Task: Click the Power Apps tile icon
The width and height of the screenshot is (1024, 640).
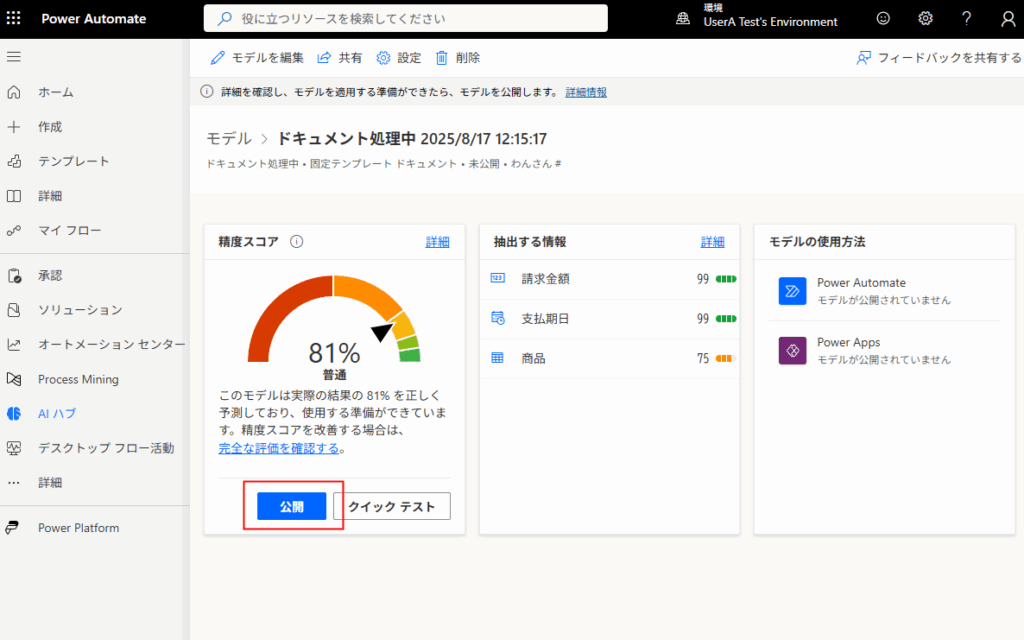Action: click(x=792, y=351)
